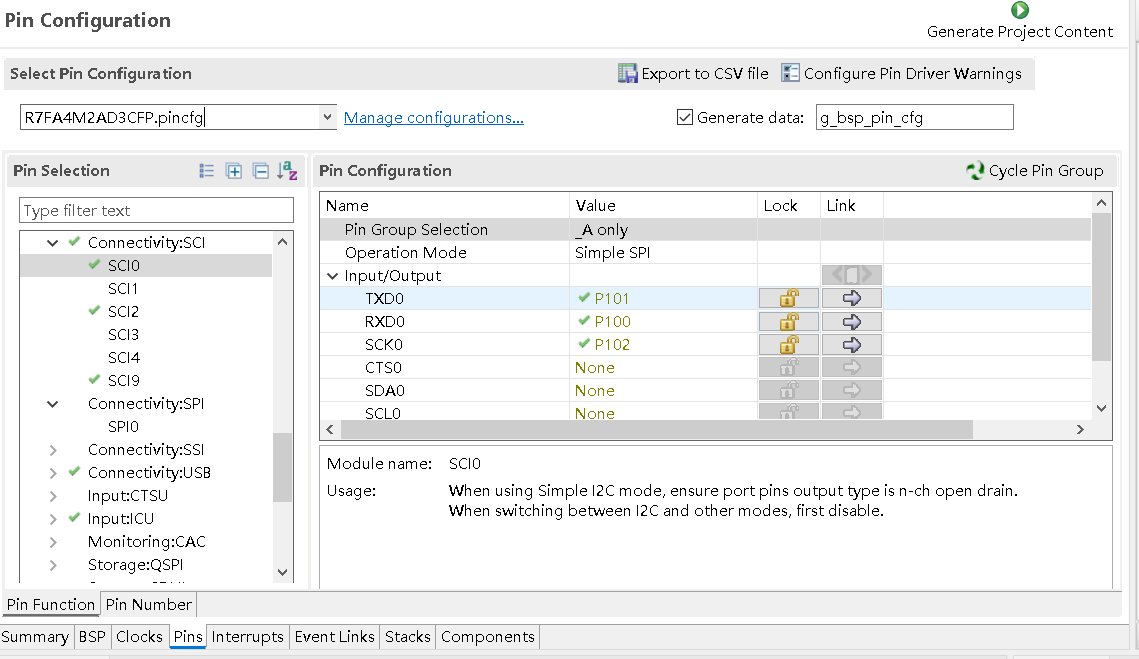Switch to the Clocks tab
Image resolution: width=1139 pixels, height=659 pixels.
[139, 636]
